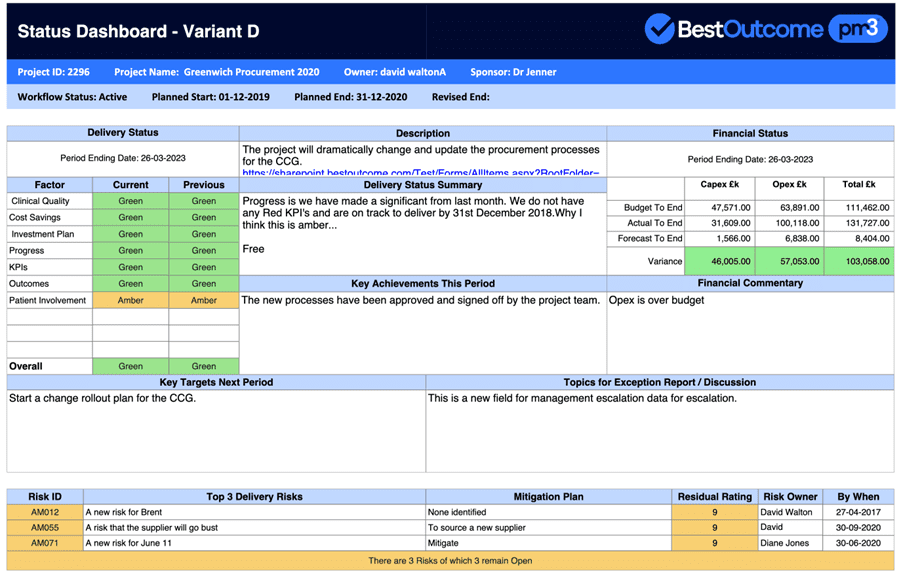
Task: Click Sponsor: Dr Jenner
Action: [513, 72]
